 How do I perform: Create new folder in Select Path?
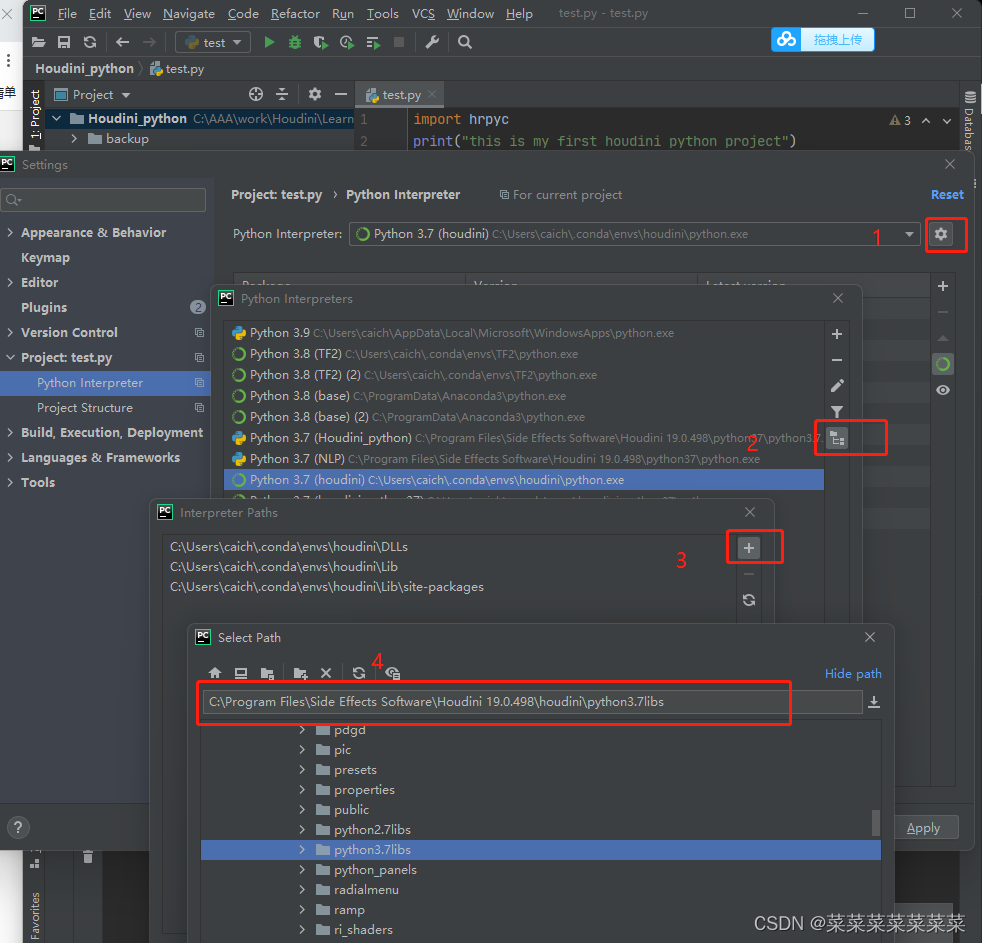(301, 673)
